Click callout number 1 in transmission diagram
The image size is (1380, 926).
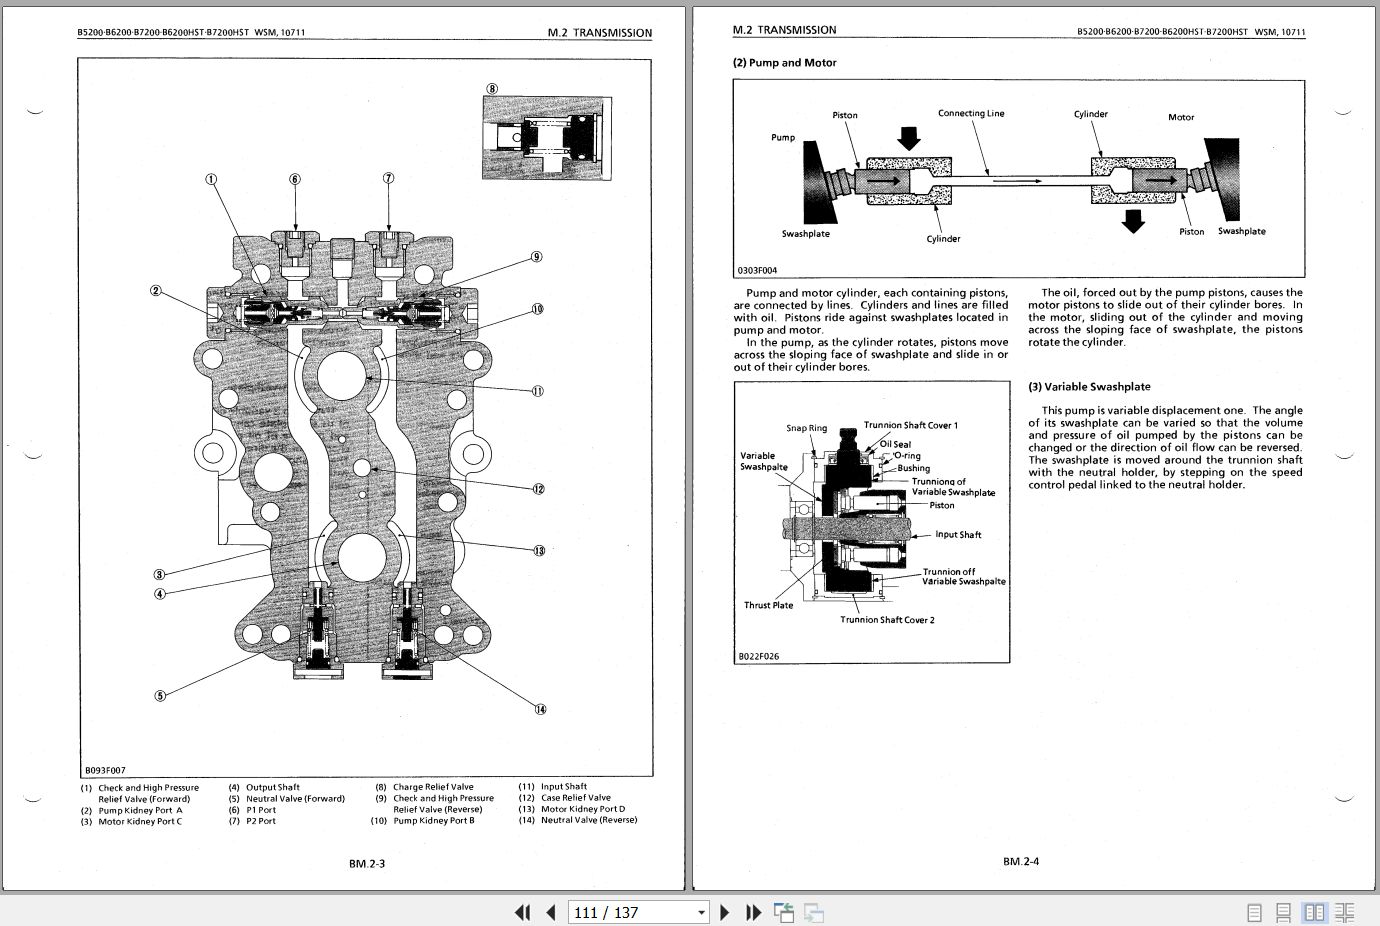coord(211,179)
